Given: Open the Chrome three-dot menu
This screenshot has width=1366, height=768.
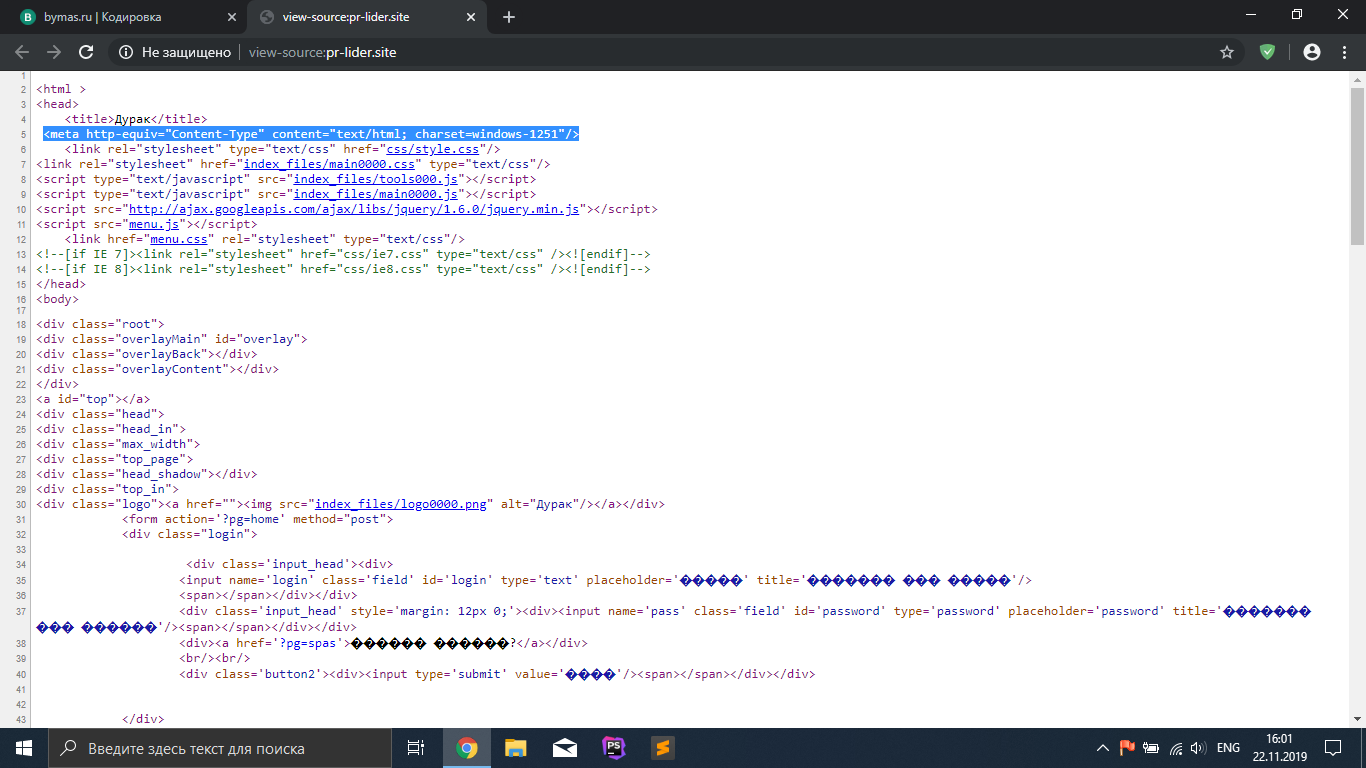Looking at the screenshot, I should 1345,52.
